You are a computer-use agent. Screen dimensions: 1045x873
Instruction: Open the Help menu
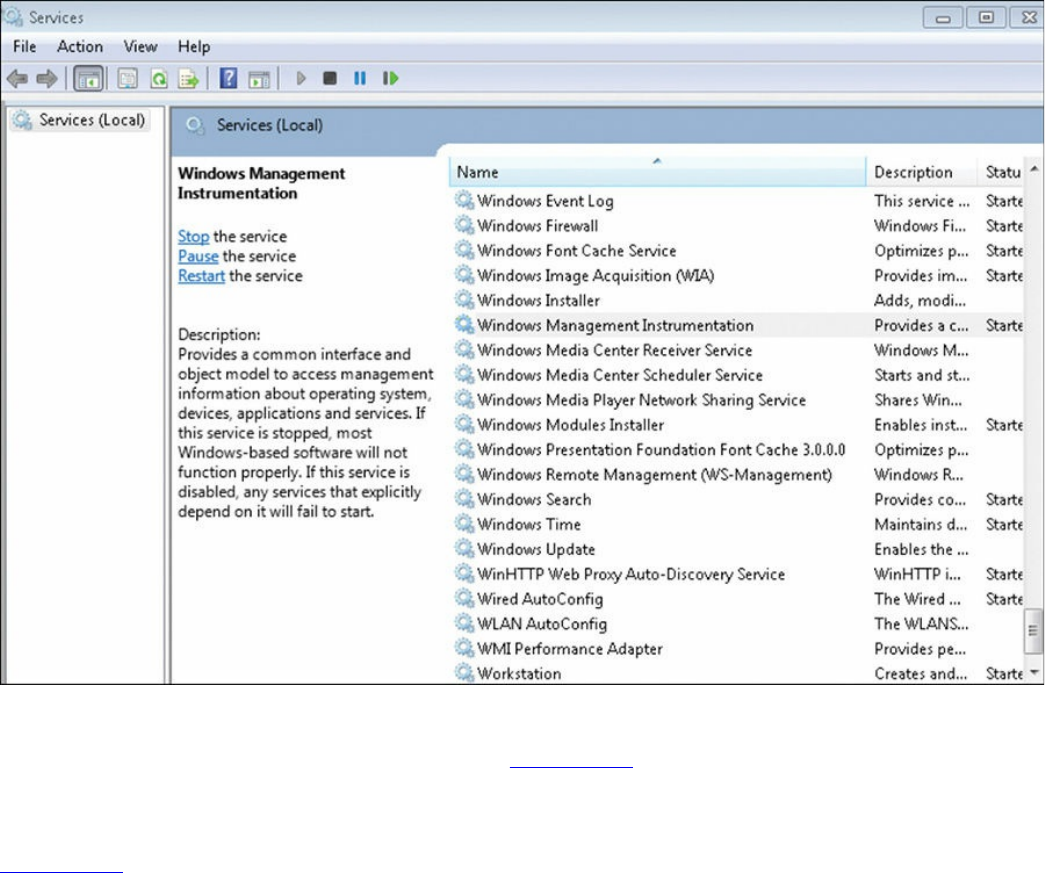click(x=194, y=47)
